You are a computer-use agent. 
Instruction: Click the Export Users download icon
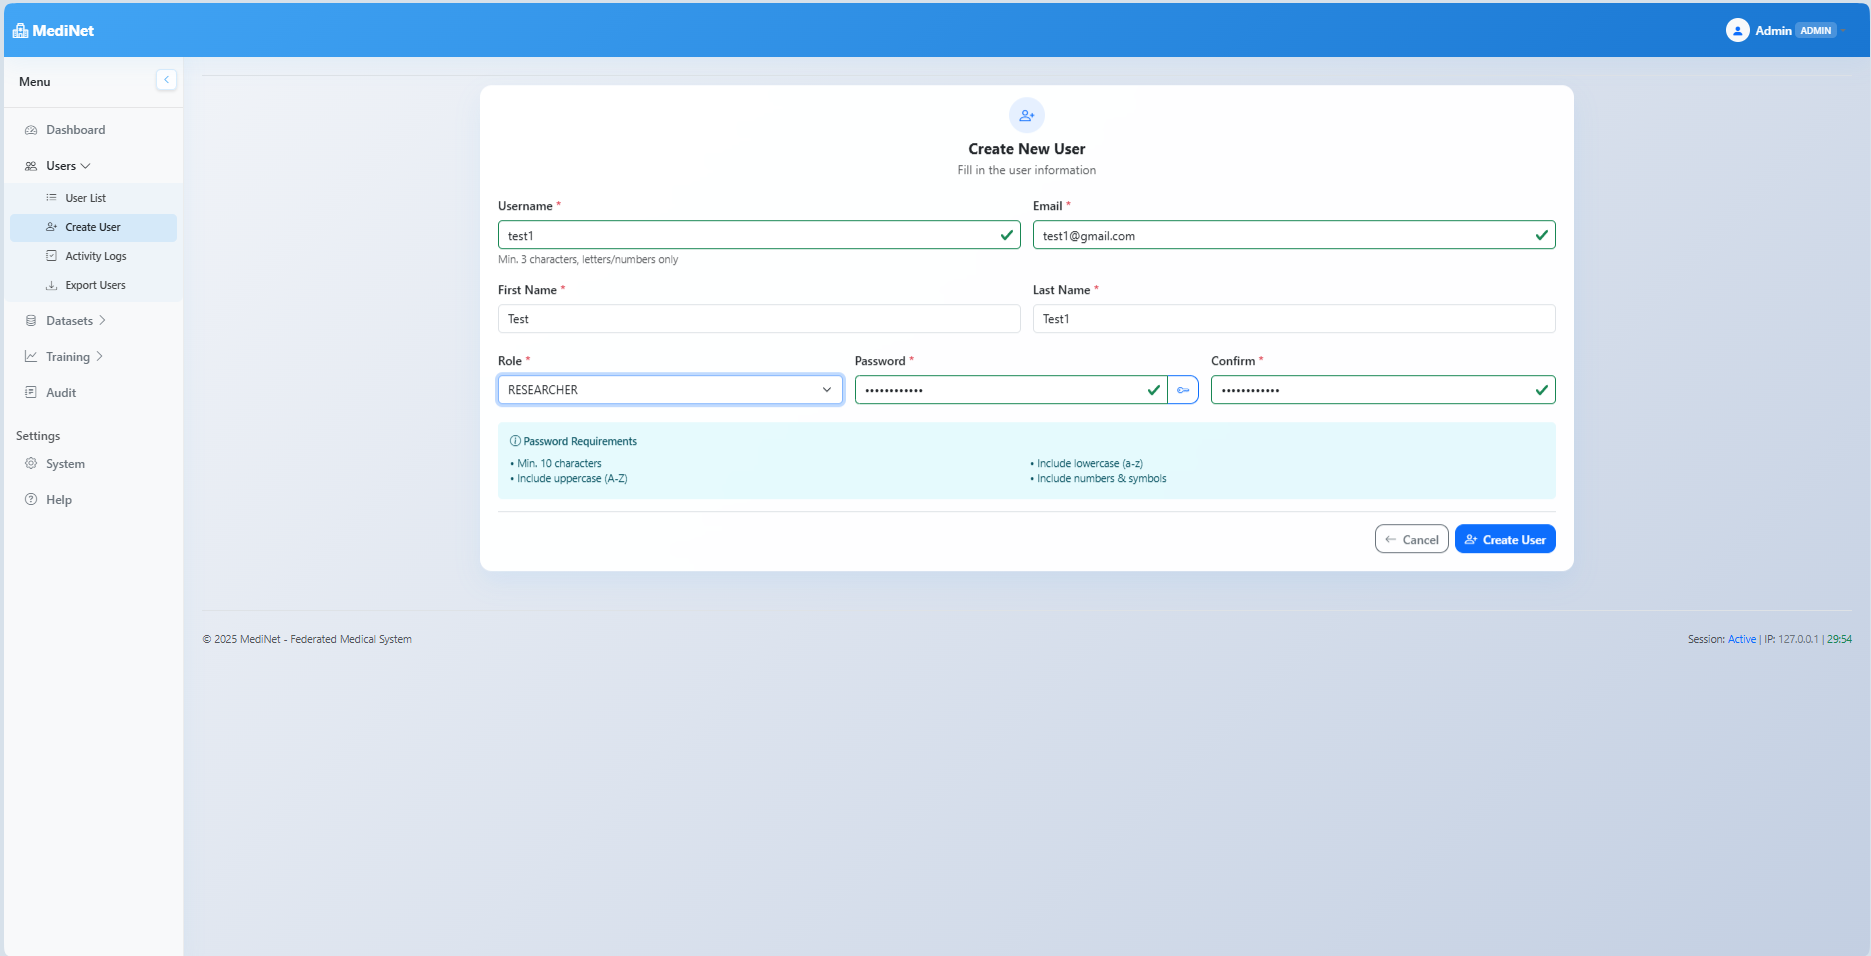click(51, 284)
